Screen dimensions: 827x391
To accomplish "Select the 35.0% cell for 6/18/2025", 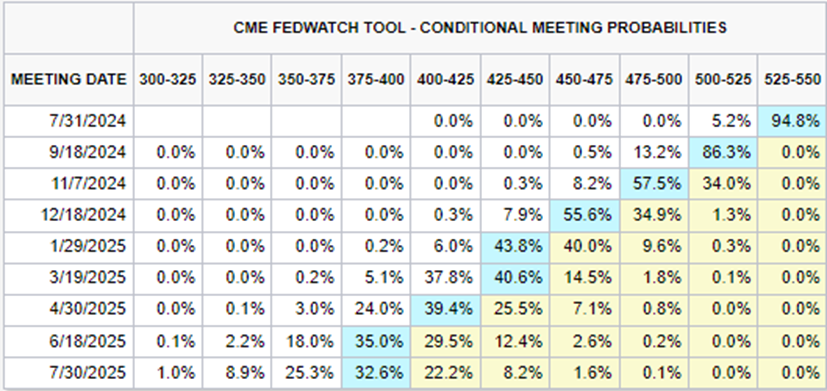I will [x=376, y=339].
